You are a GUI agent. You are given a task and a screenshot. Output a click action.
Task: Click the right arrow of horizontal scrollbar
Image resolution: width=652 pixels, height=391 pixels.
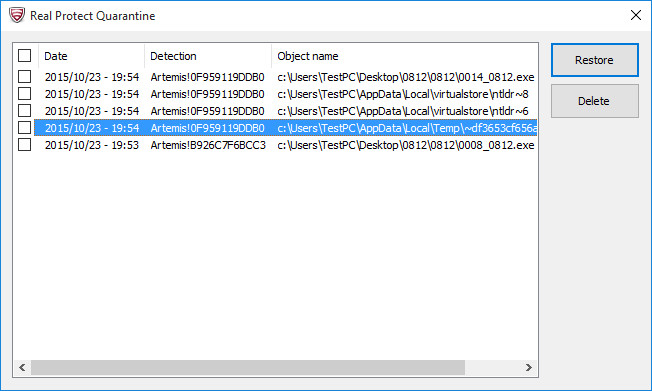[529, 367]
